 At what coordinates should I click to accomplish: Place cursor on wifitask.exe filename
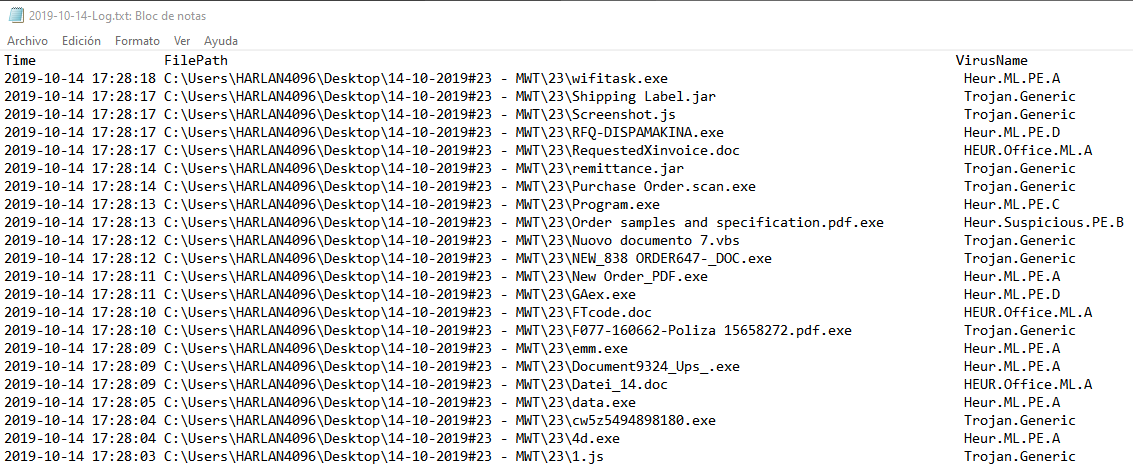619,79
